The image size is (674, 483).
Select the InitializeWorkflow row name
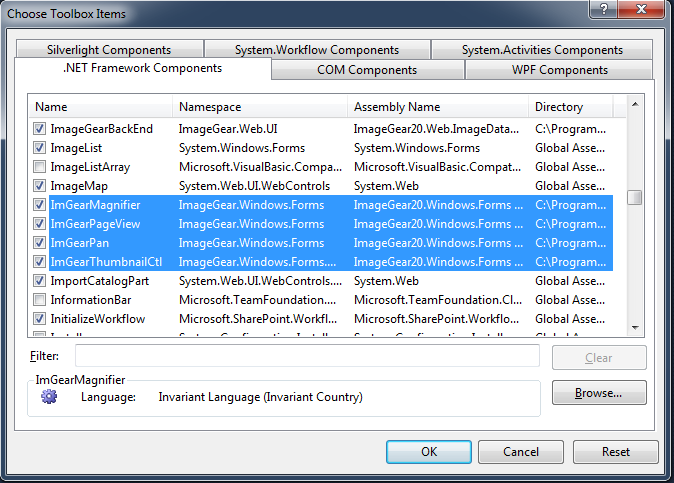click(x=98, y=318)
